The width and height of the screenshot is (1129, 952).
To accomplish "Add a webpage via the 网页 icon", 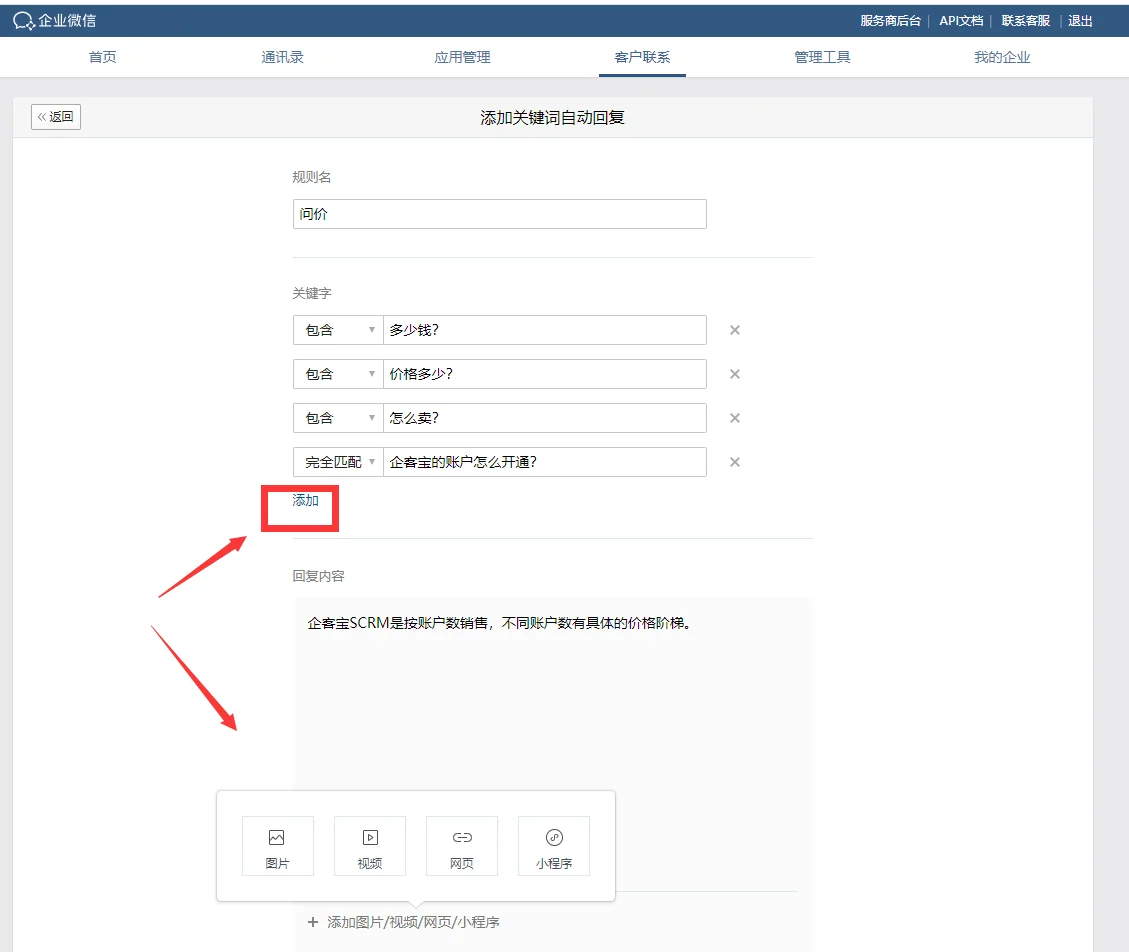I will click(x=462, y=845).
